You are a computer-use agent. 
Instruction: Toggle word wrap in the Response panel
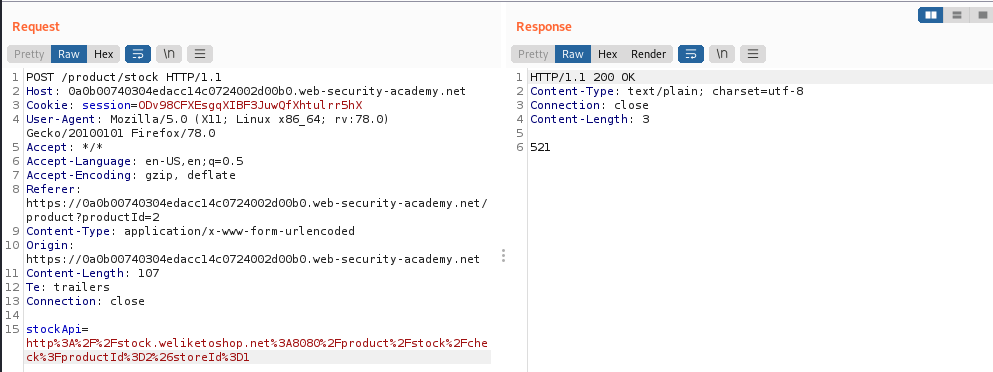tap(690, 54)
